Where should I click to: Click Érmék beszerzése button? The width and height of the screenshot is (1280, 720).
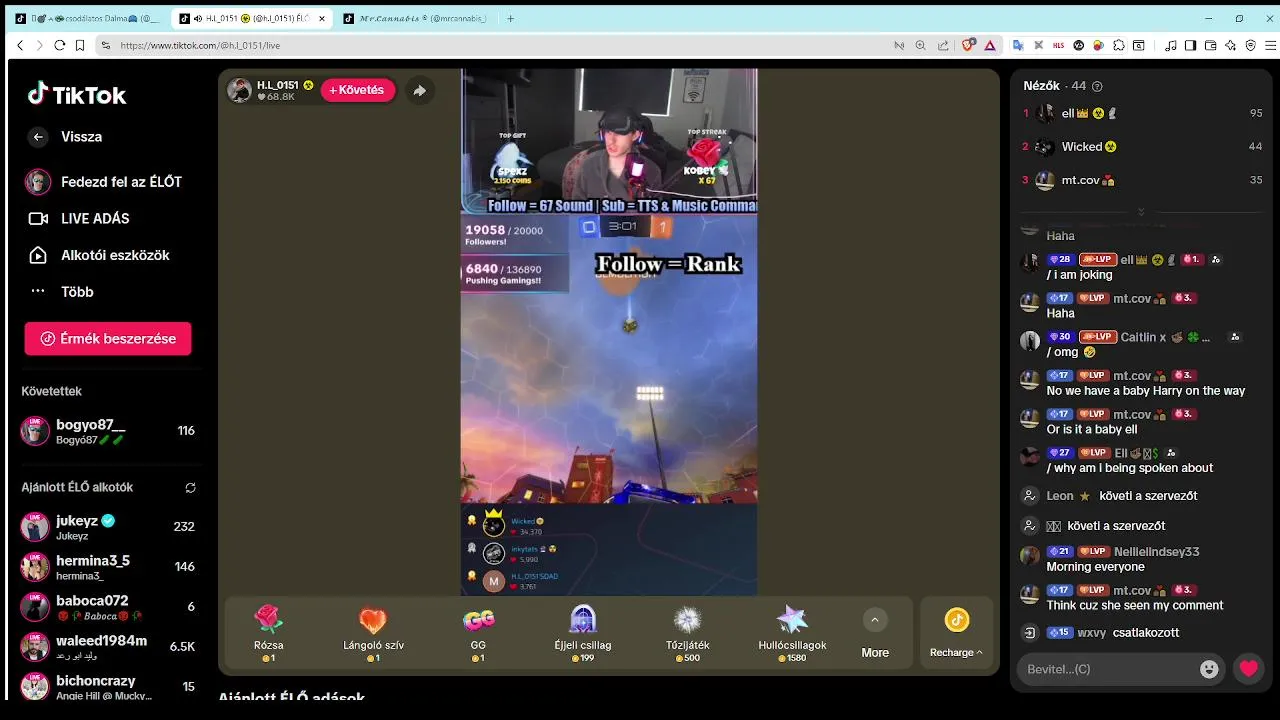108,339
